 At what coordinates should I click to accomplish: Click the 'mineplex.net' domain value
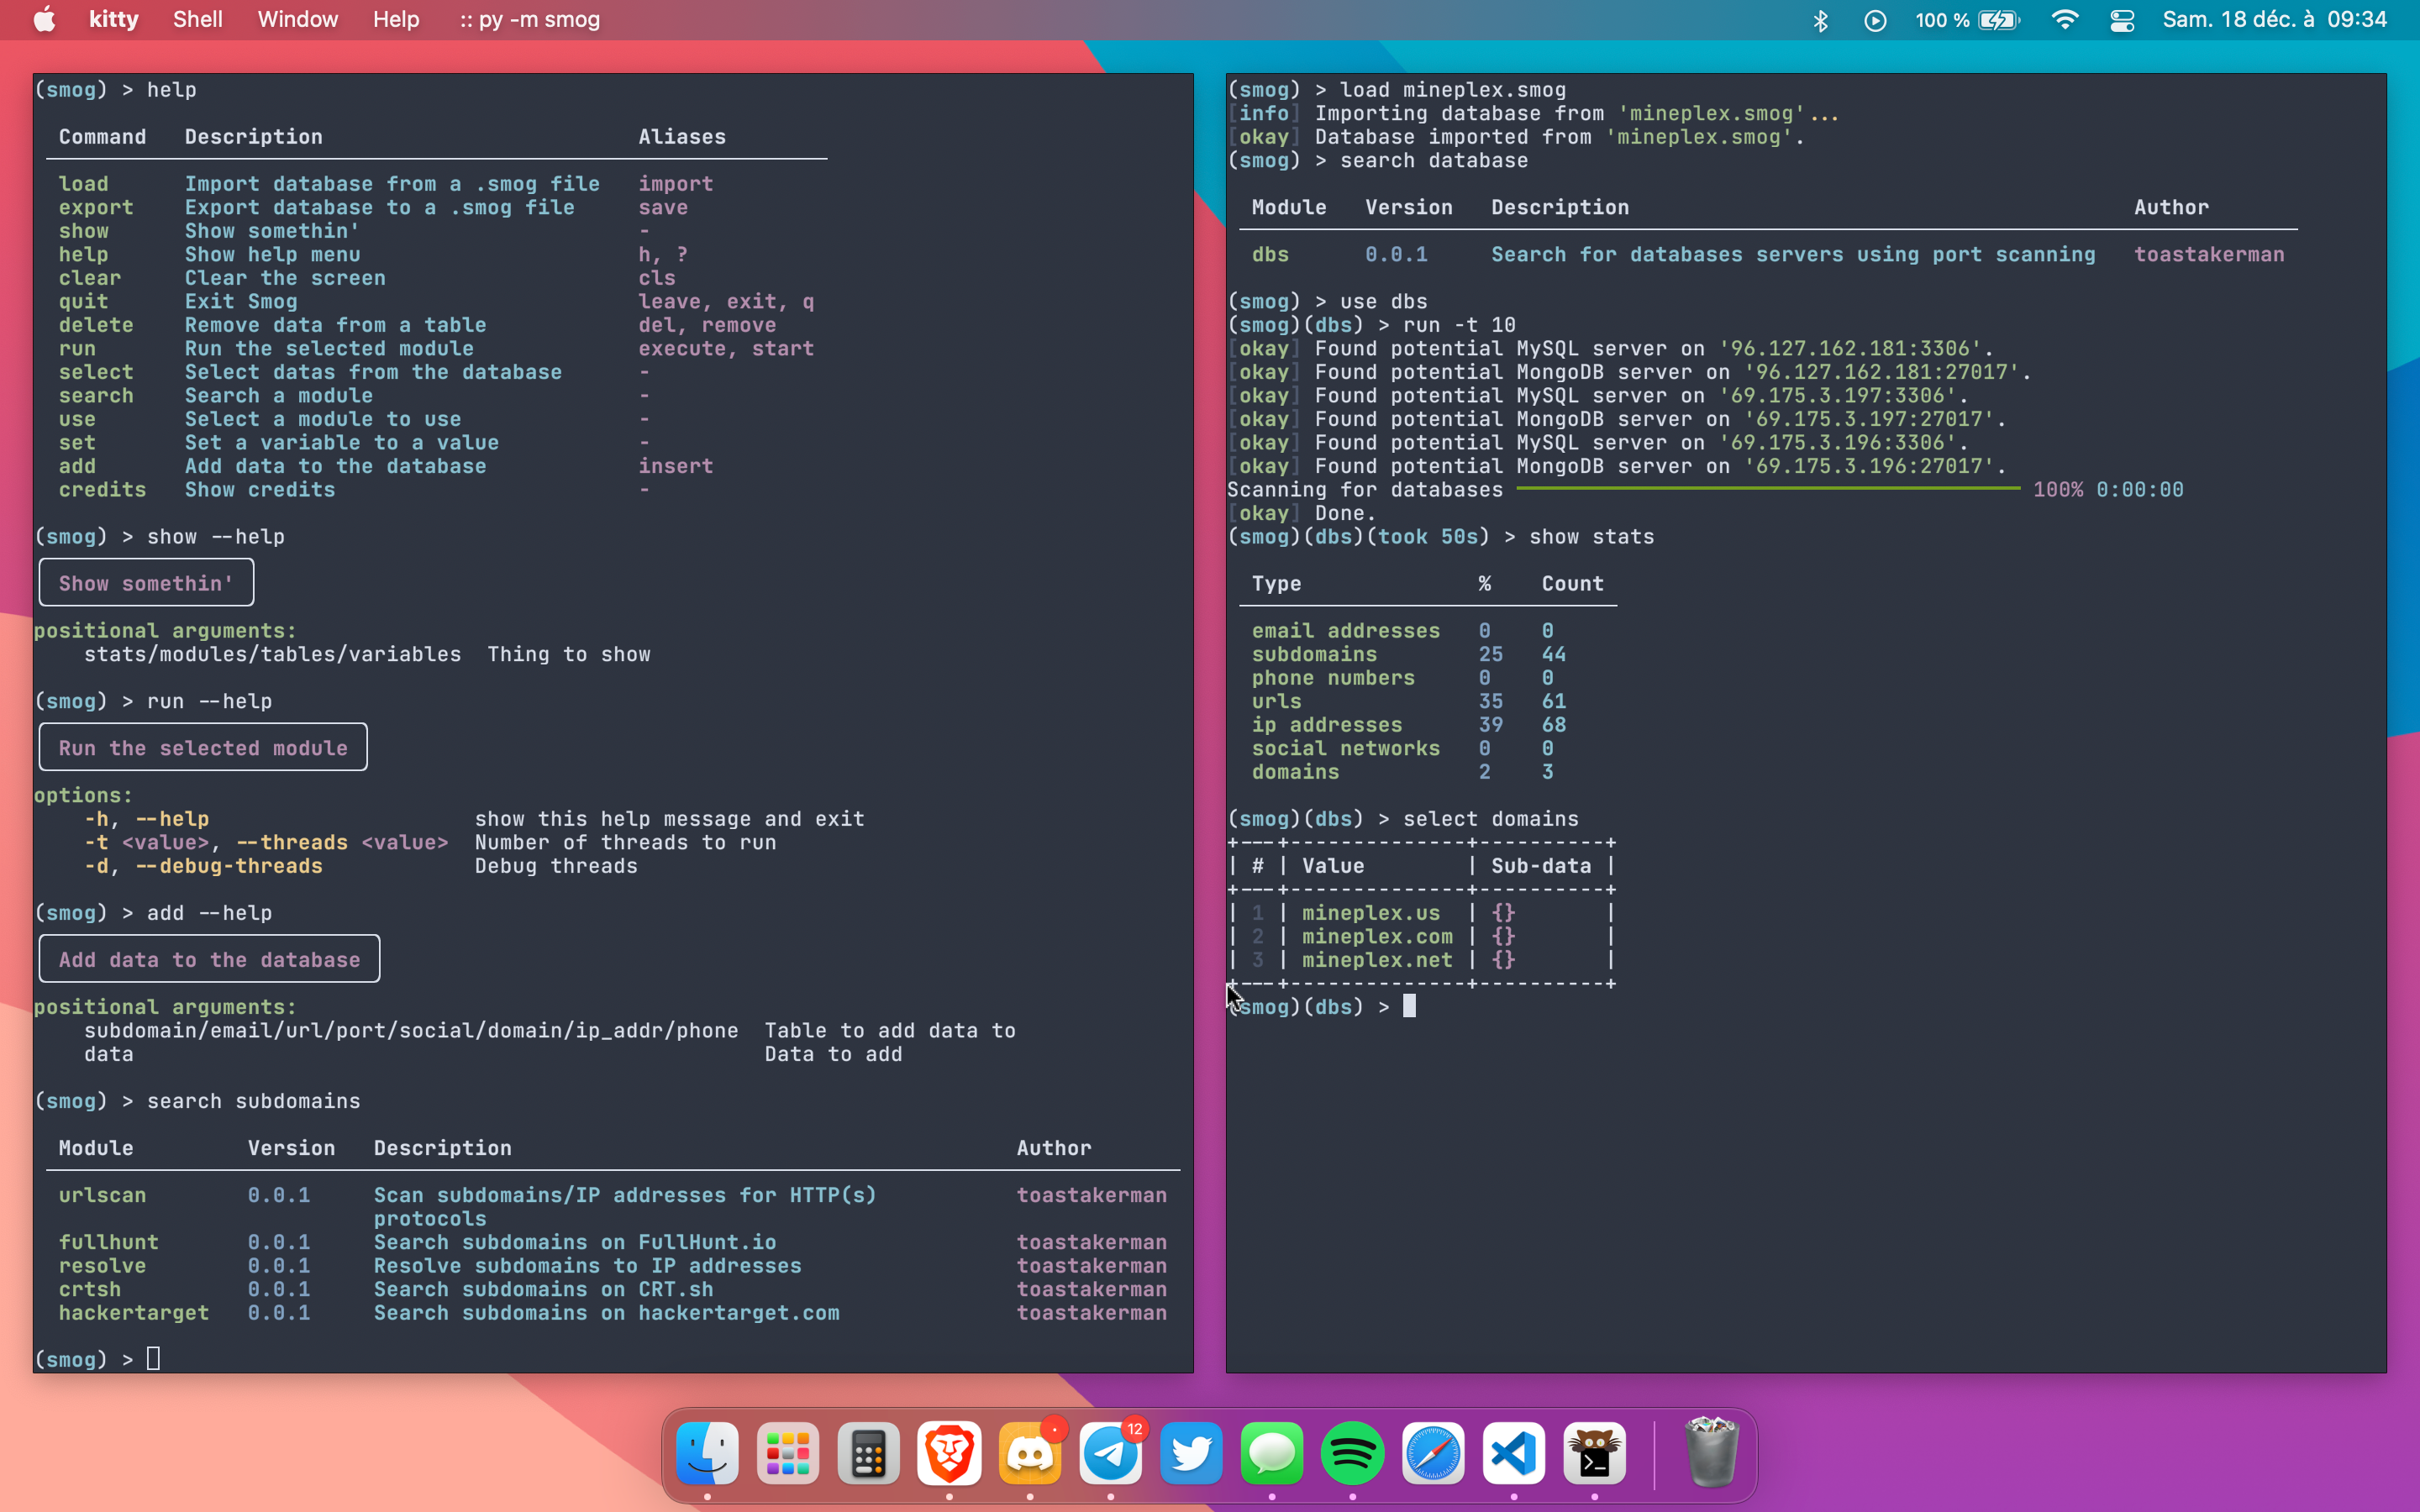click(x=1377, y=959)
